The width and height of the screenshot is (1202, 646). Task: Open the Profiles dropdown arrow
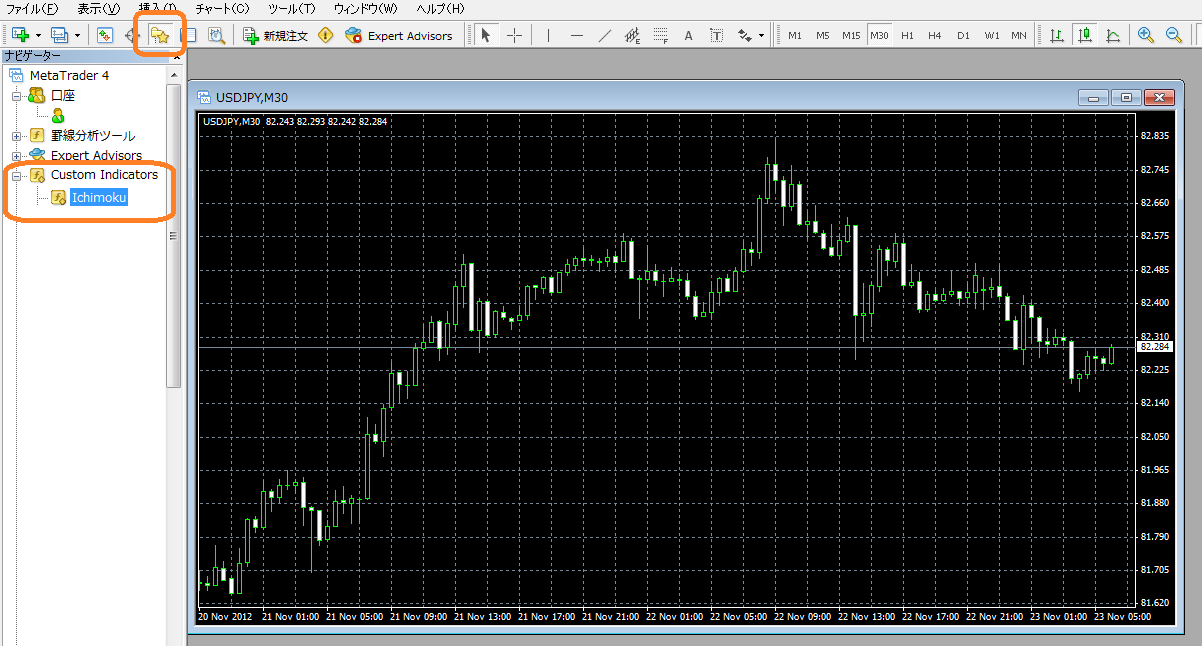click(x=77, y=35)
